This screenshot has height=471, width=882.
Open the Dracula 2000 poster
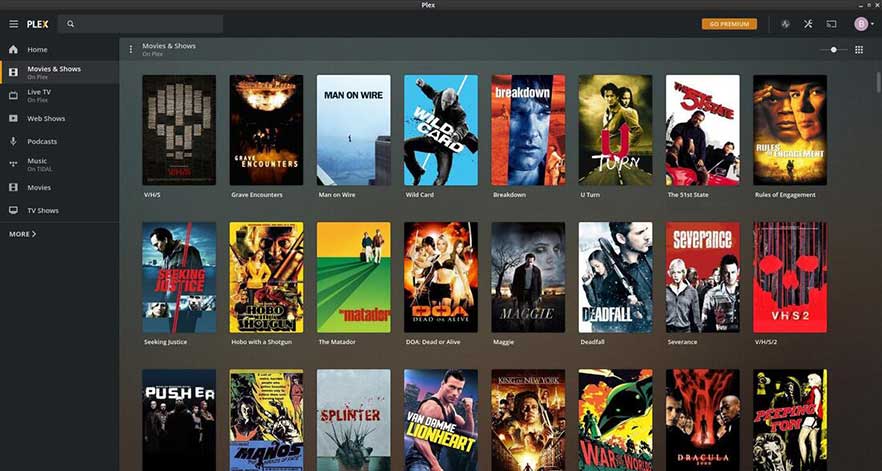pos(703,420)
